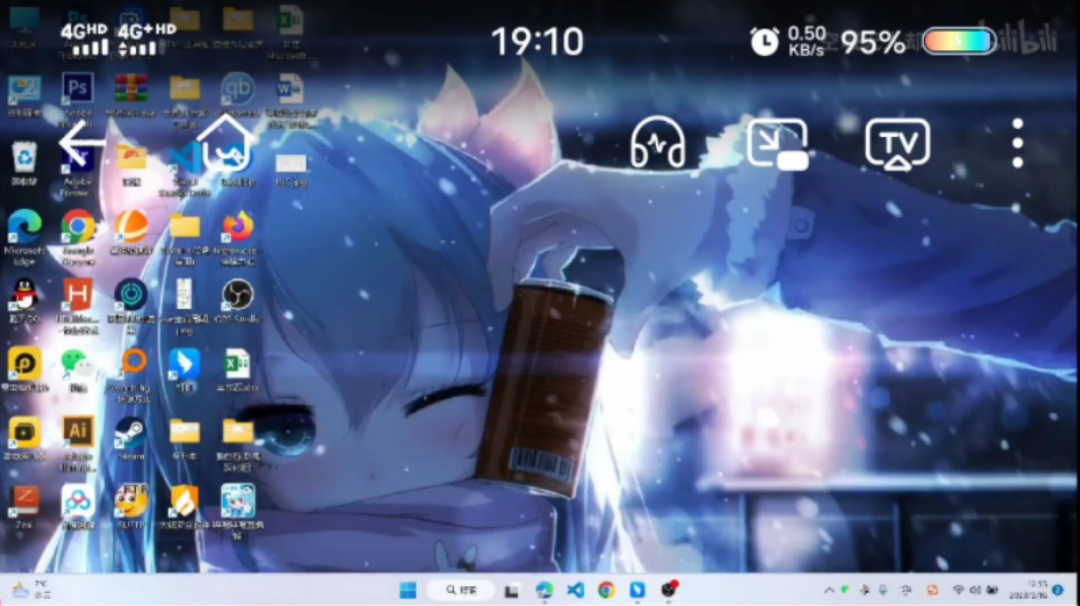The width and height of the screenshot is (1080, 606).
Task: Click the Microsoft Edge desktop shortcut
Action: [x=24, y=227]
